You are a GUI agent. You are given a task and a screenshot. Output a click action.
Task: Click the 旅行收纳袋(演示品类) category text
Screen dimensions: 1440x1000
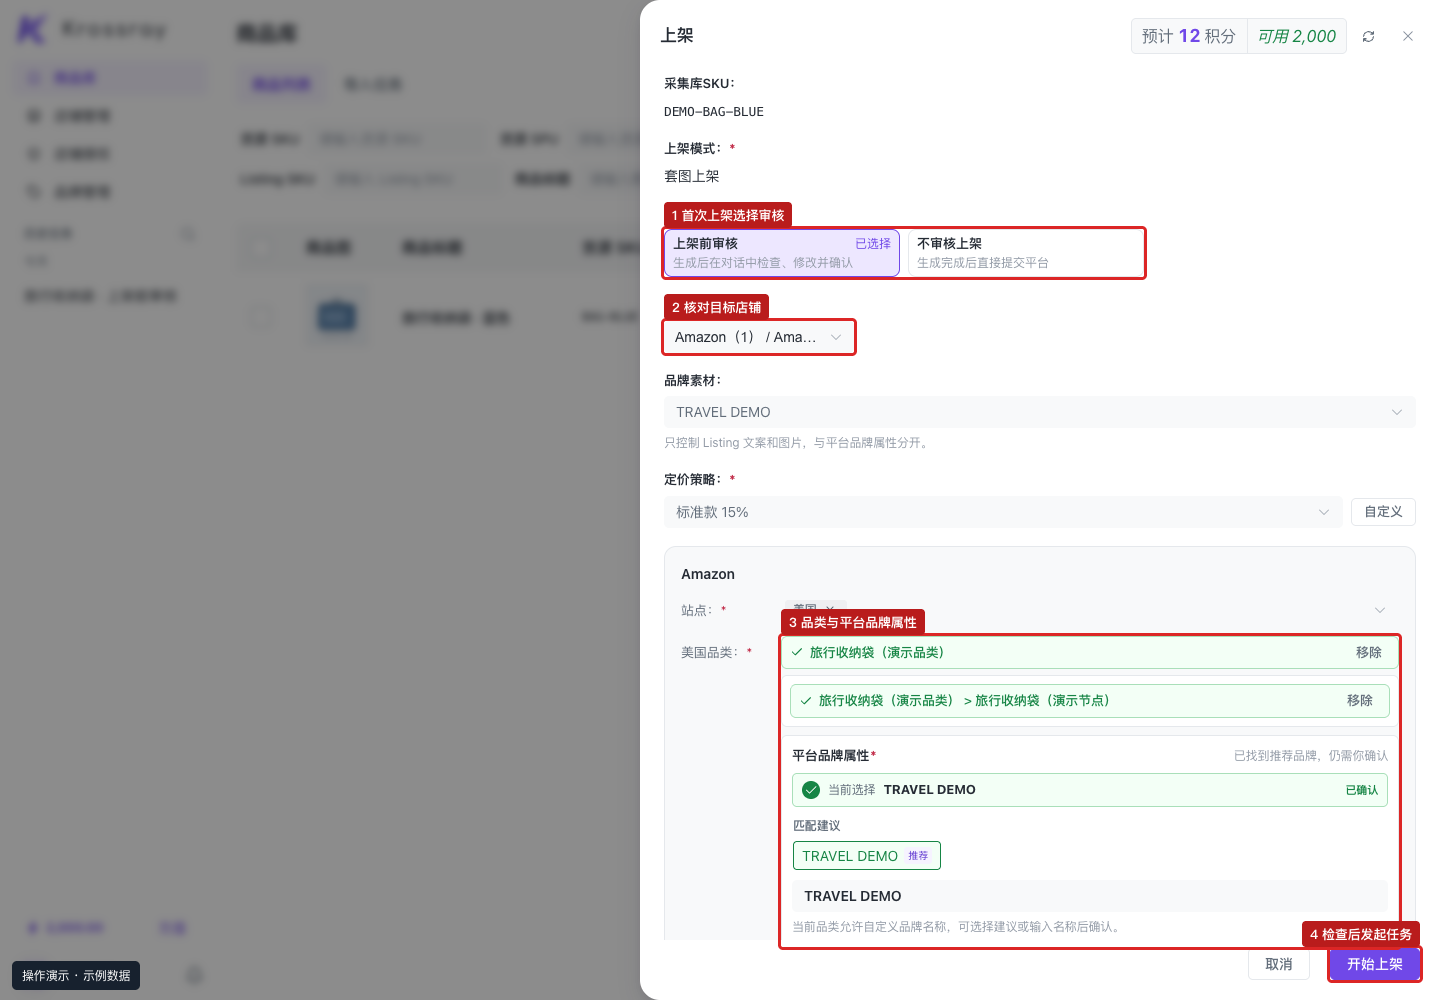[x=876, y=652]
